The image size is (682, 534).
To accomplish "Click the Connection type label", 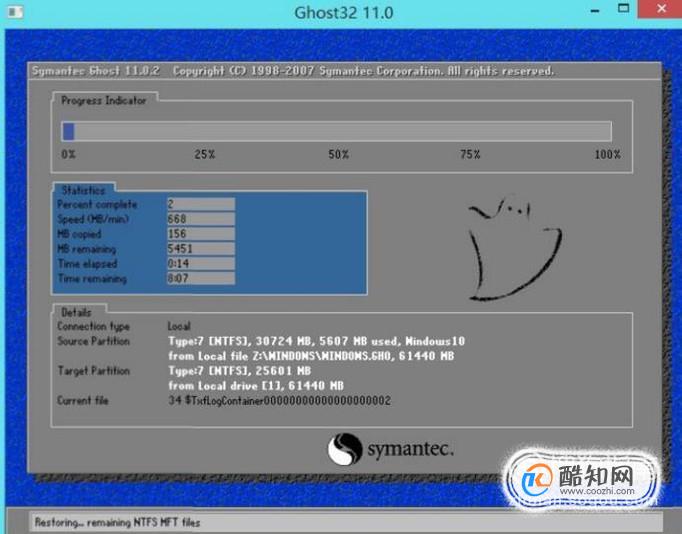I will point(94,326).
